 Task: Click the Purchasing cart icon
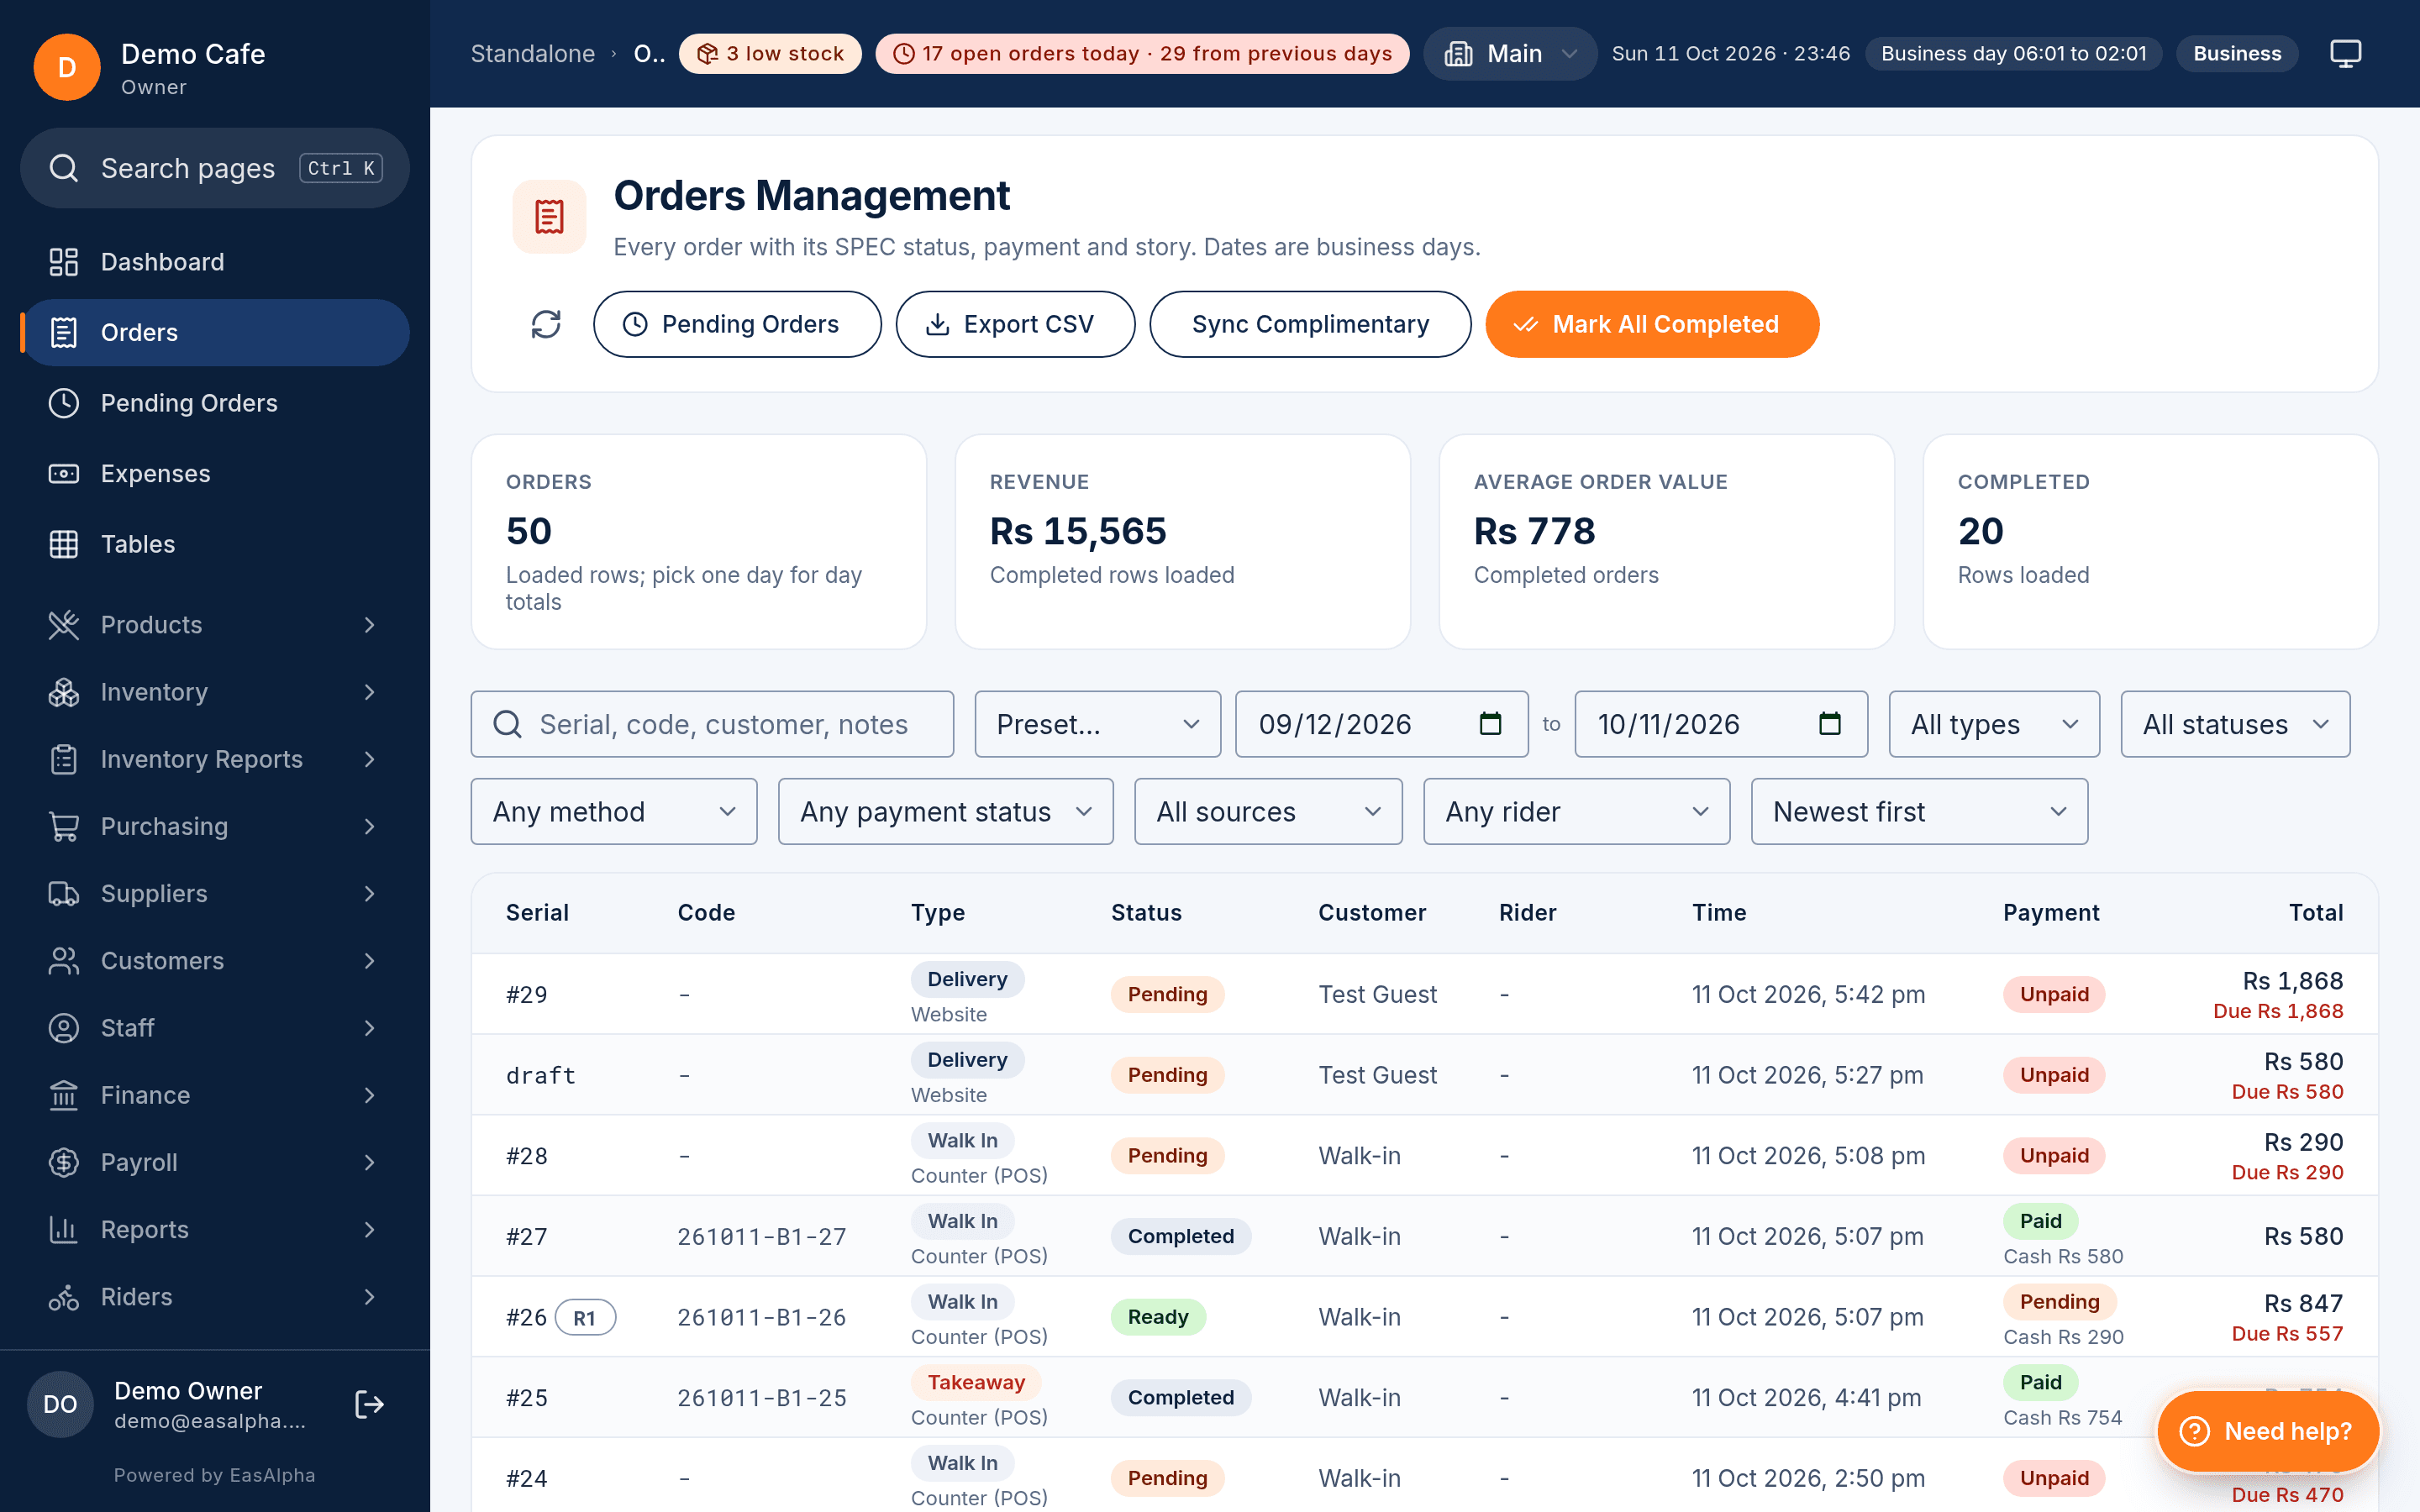pyautogui.click(x=64, y=826)
